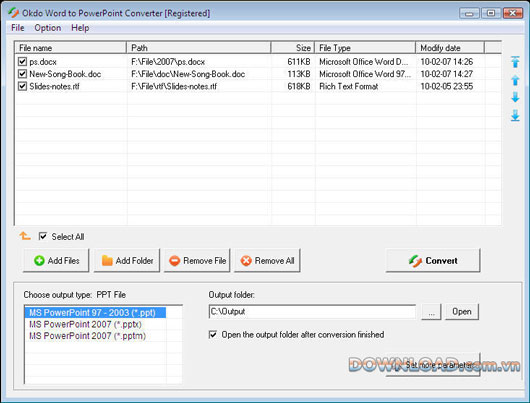Open the Help menu
The height and width of the screenshot is (403, 530).
tap(80, 28)
